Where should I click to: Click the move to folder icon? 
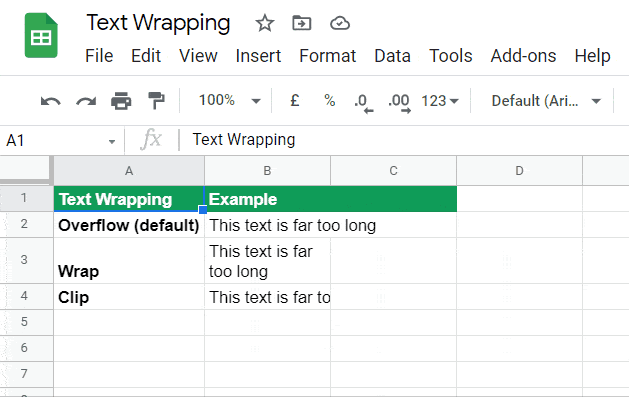tap(302, 23)
